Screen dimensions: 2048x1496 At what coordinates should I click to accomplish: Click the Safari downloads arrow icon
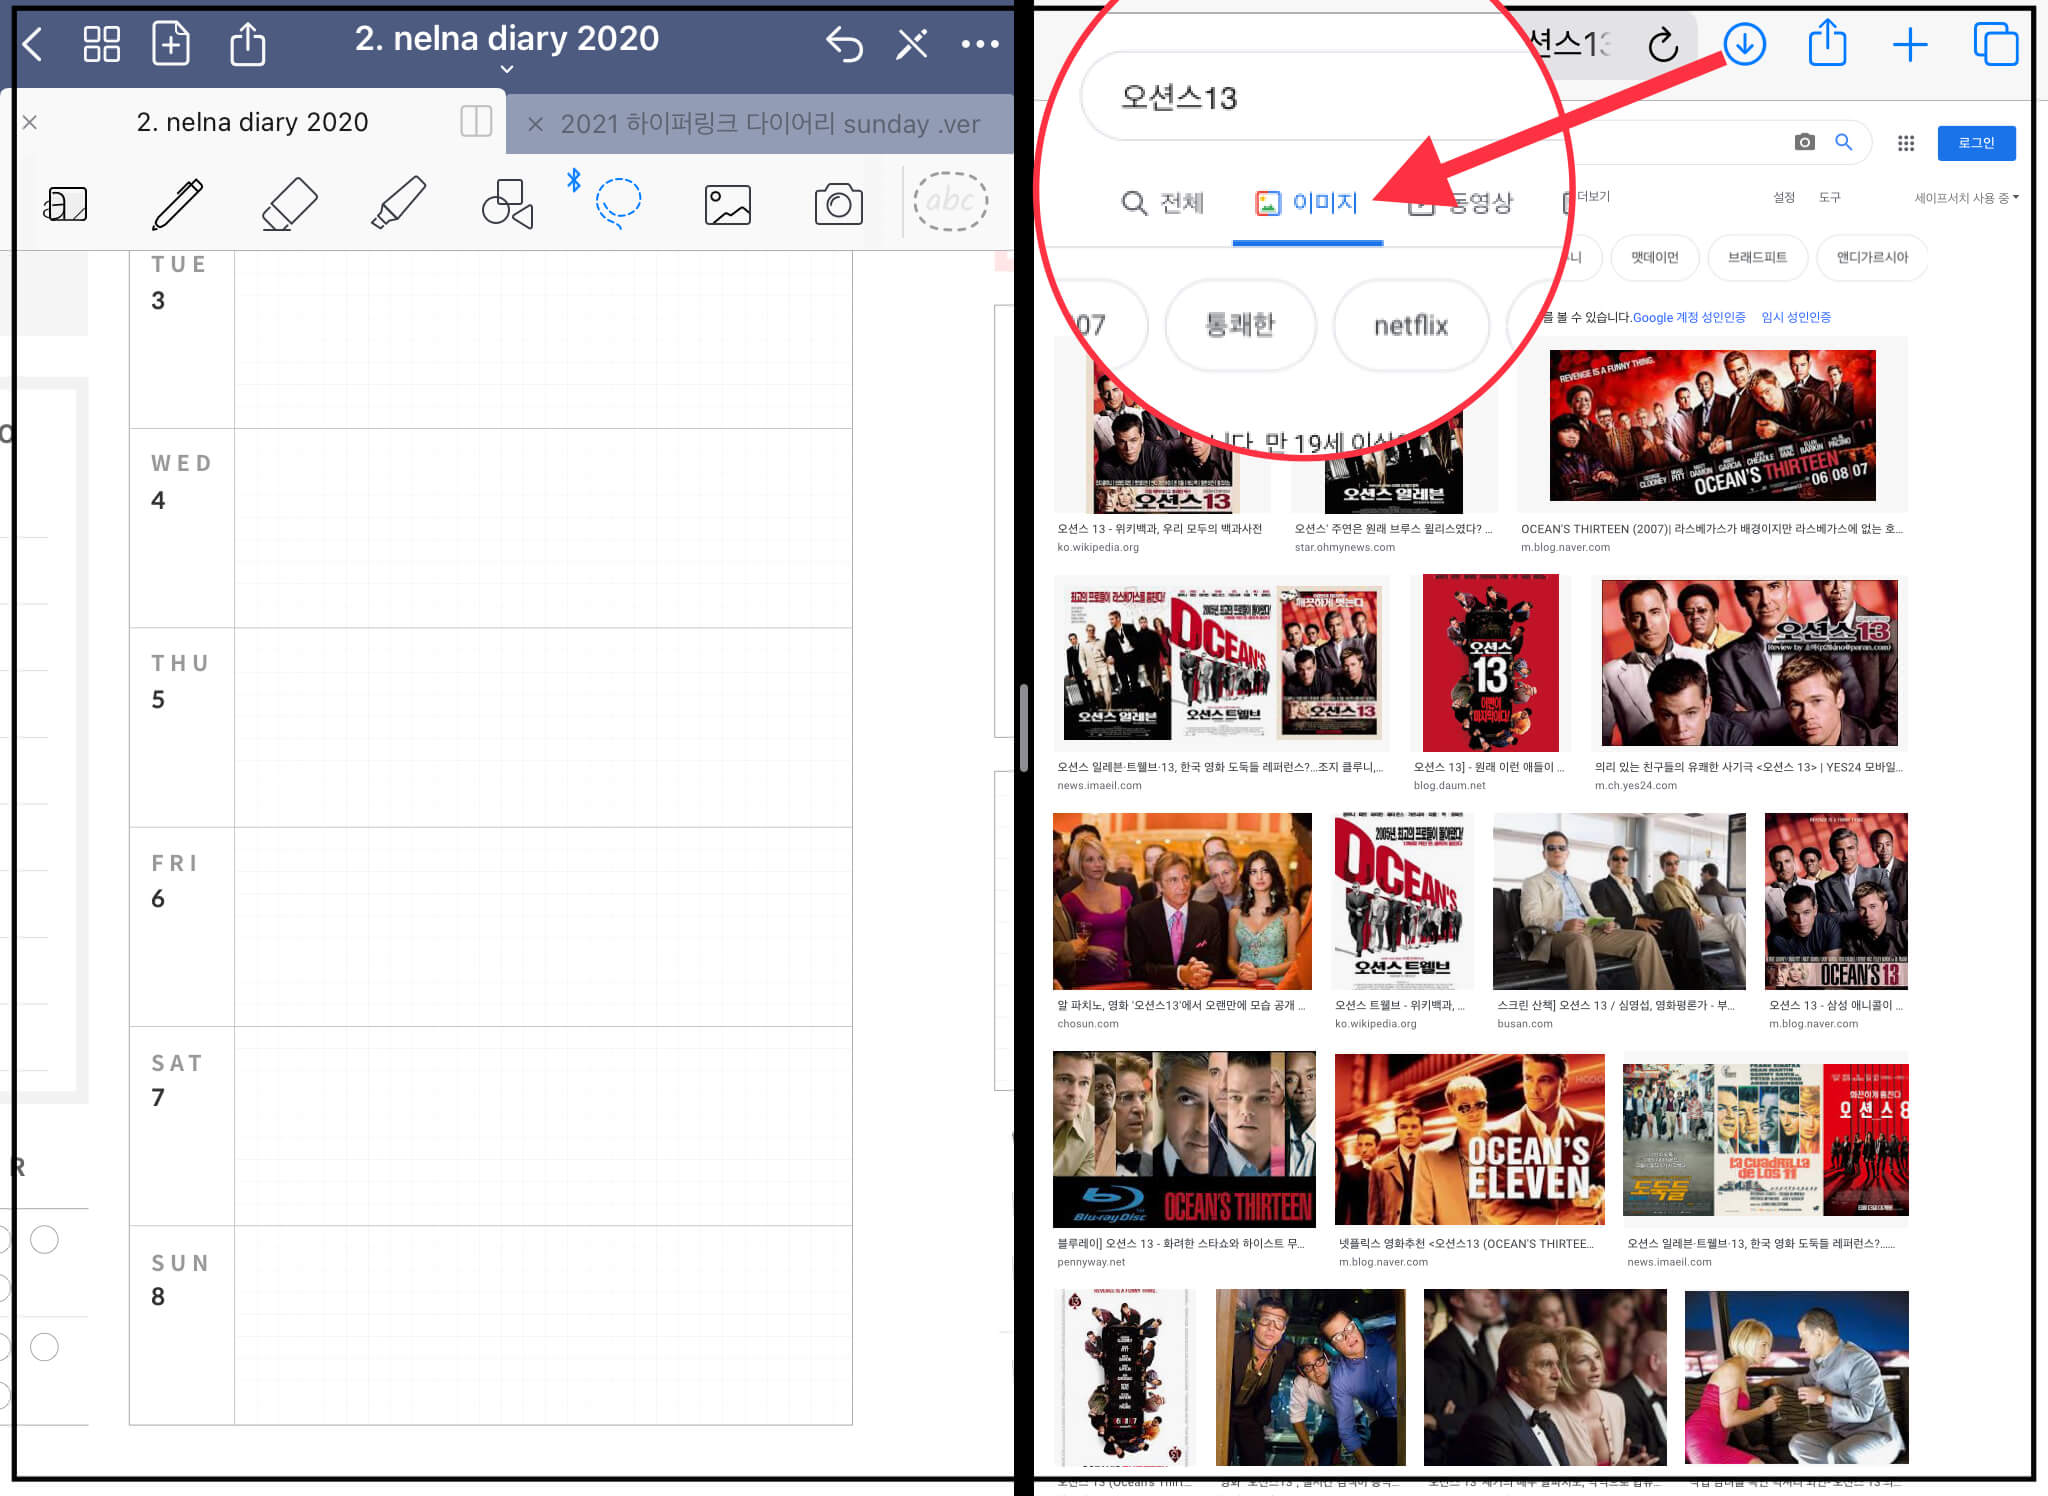tap(1744, 44)
